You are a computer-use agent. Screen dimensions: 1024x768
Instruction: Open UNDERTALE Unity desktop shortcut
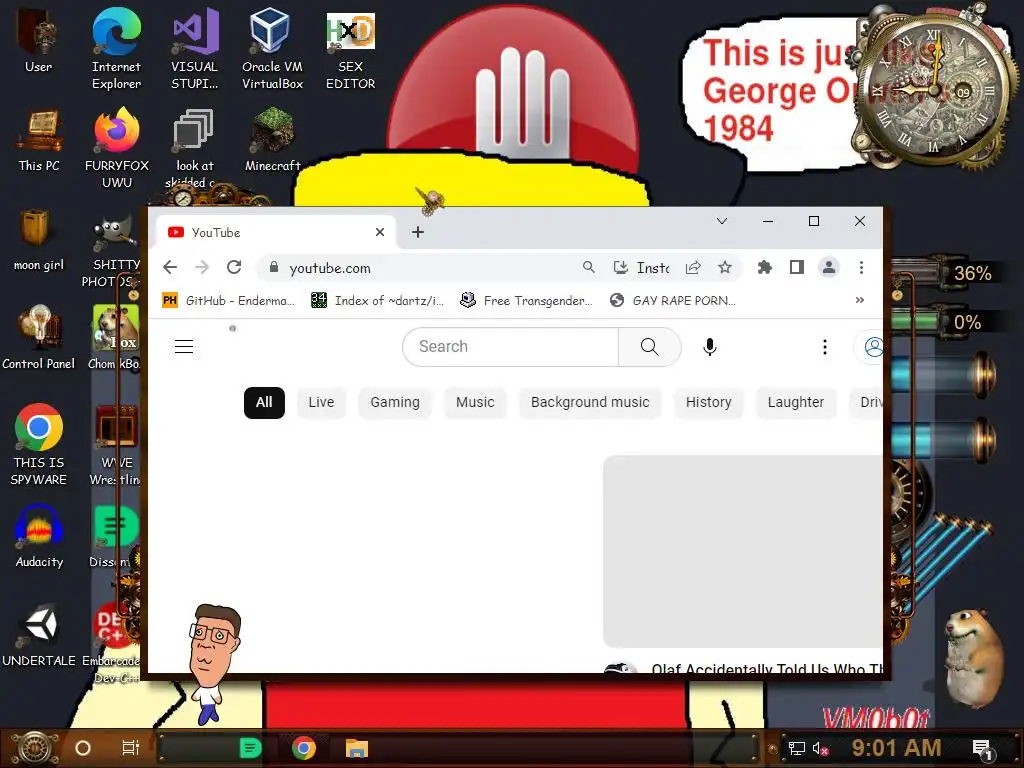click(x=39, y=636)
